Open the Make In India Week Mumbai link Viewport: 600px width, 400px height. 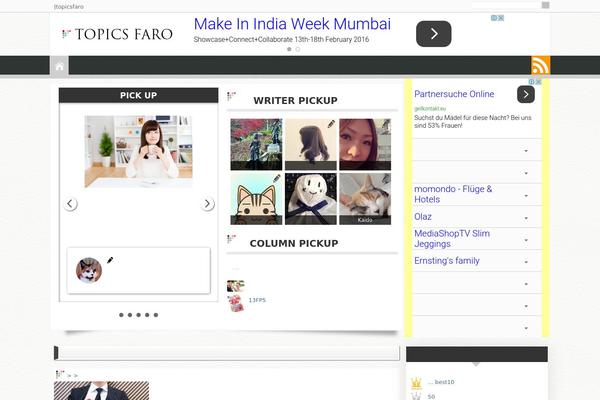click(x=292, y=24)
